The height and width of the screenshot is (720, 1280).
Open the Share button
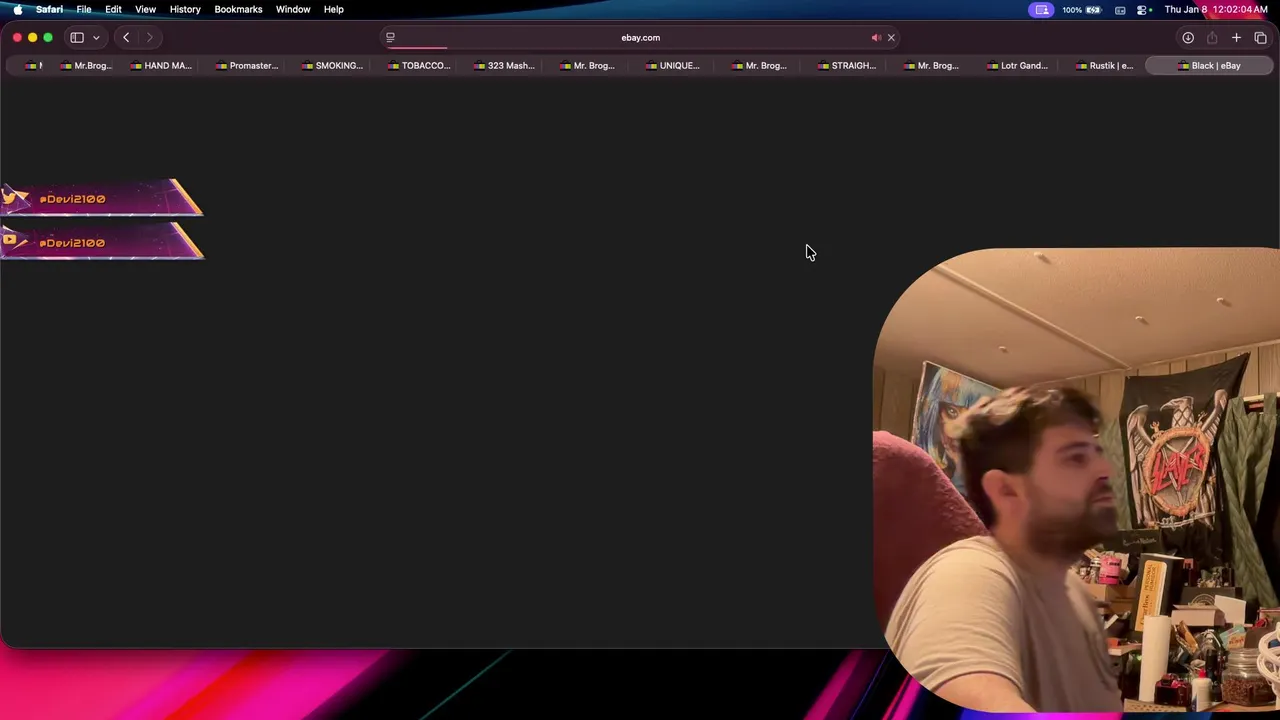pos(1212,37)
